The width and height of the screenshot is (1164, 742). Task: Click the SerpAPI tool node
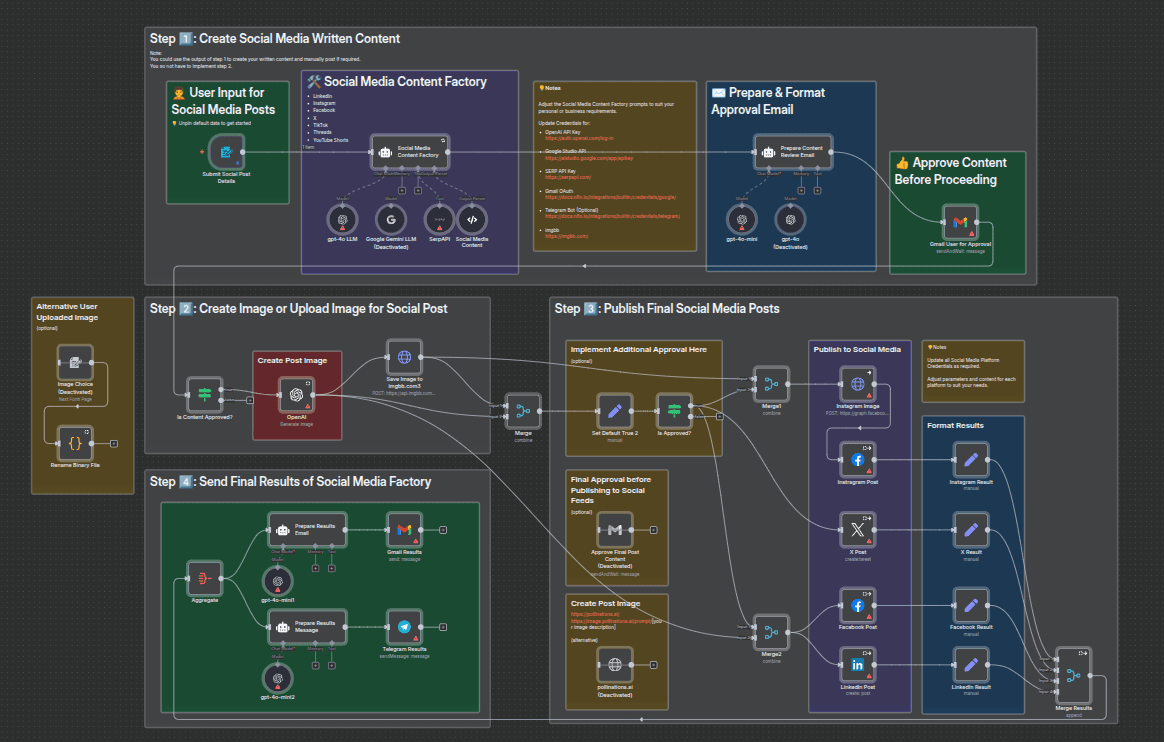[x=436, y=219]
